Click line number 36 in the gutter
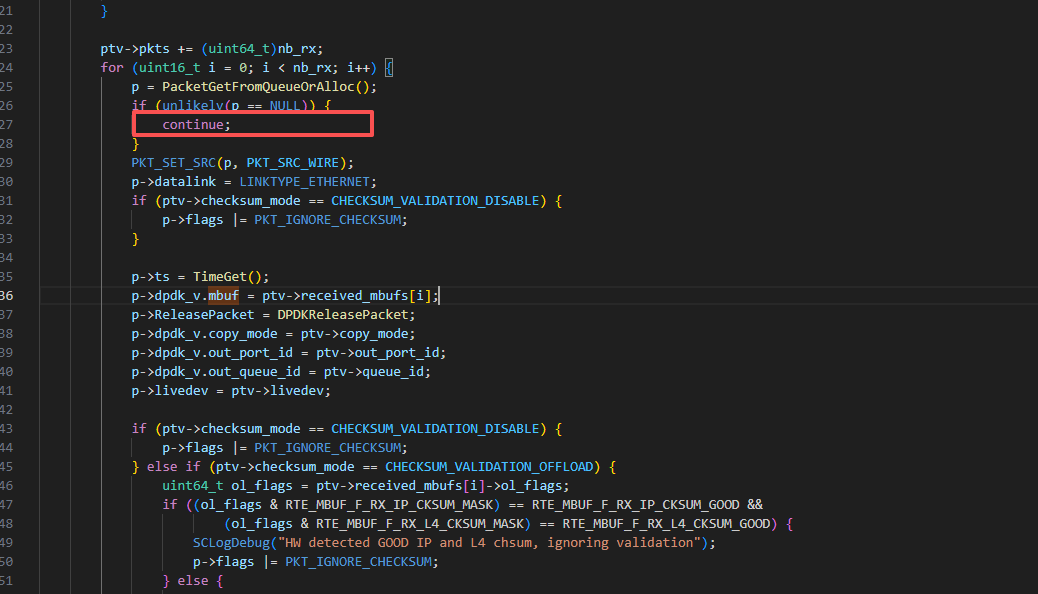 click(x=7, y=296)
